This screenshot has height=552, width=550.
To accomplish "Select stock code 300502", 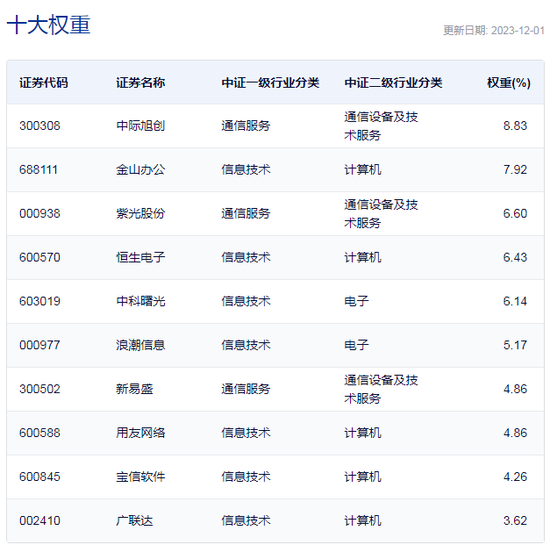I will [x=40, y=389].
